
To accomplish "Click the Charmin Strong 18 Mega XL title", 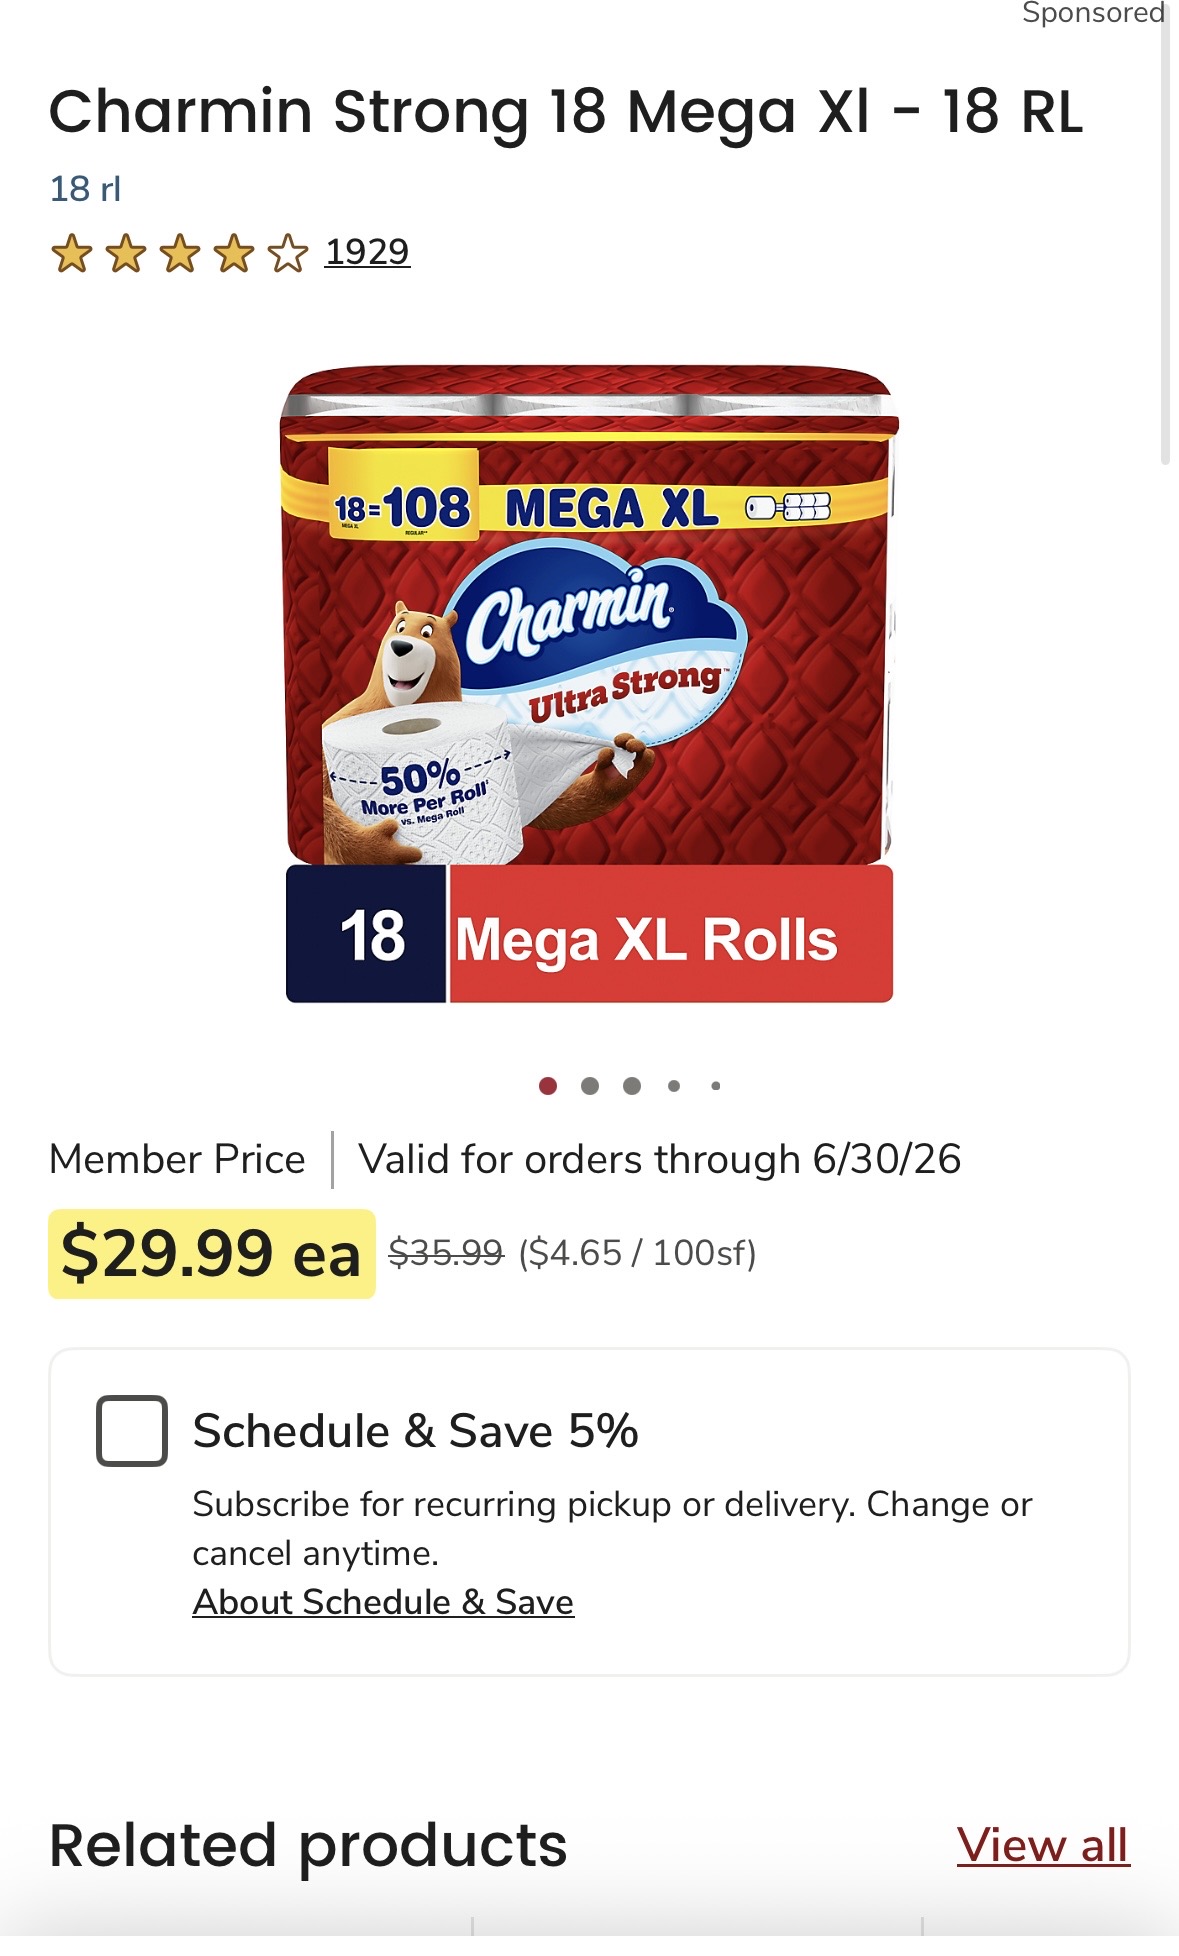I will point(566,111).
